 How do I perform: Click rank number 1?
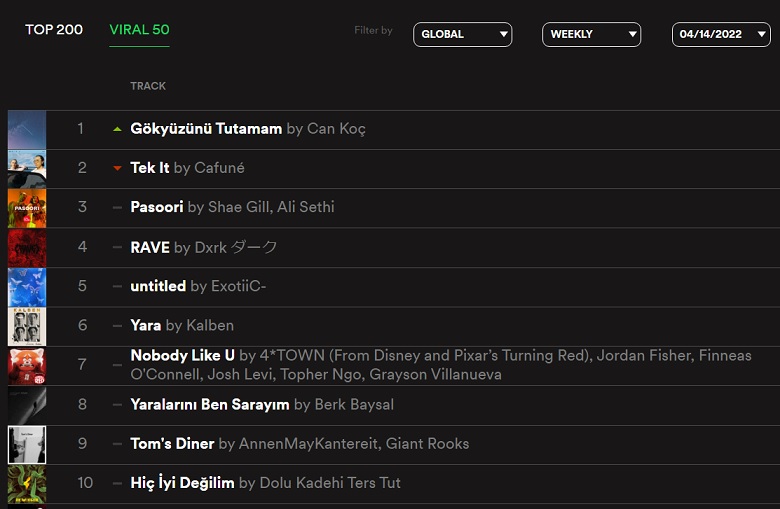81,129
